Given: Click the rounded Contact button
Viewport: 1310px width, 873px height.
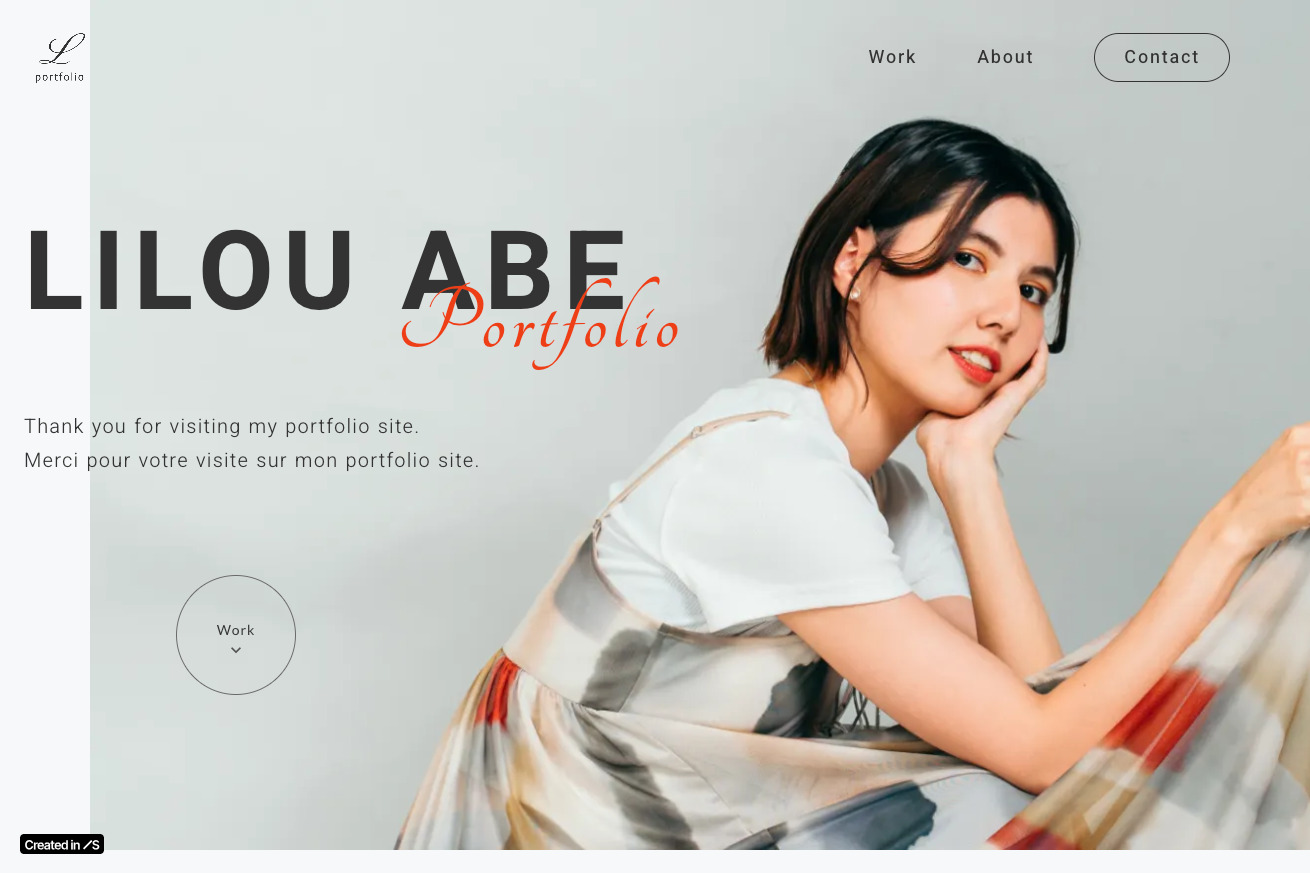Looking at the screenshot, I should click(1162, 57).
